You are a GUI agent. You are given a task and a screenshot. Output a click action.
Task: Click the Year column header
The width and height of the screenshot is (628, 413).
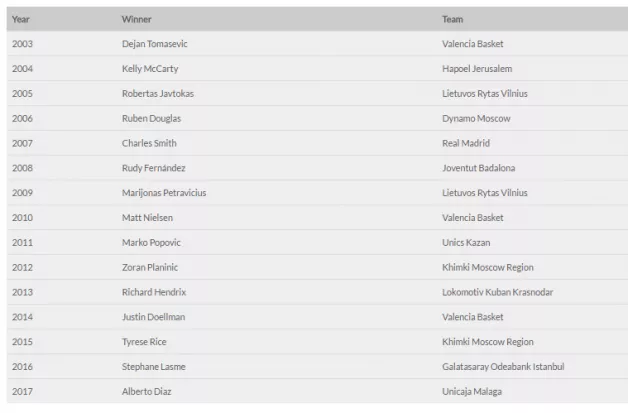click(x=21, y=19)
